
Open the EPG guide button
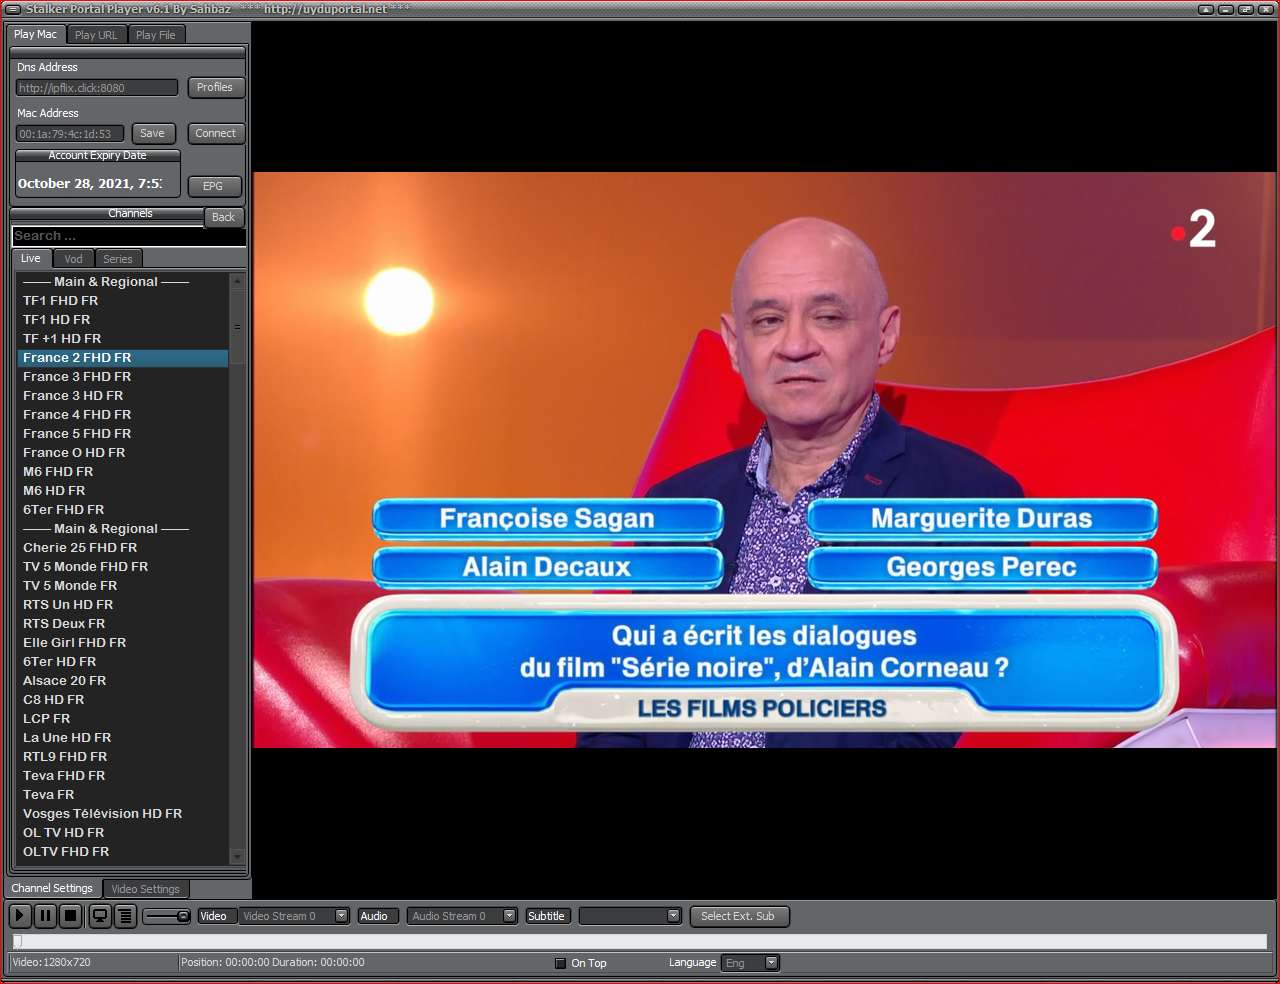(x=213, y=186)
